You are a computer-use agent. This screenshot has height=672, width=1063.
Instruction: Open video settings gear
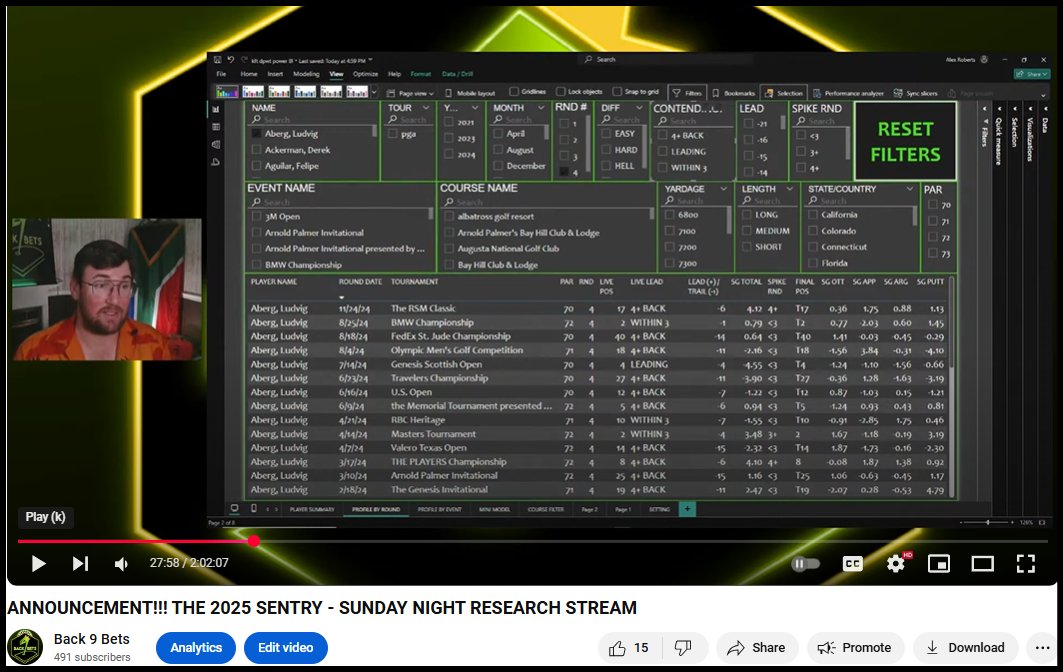[x=896, y=564]
